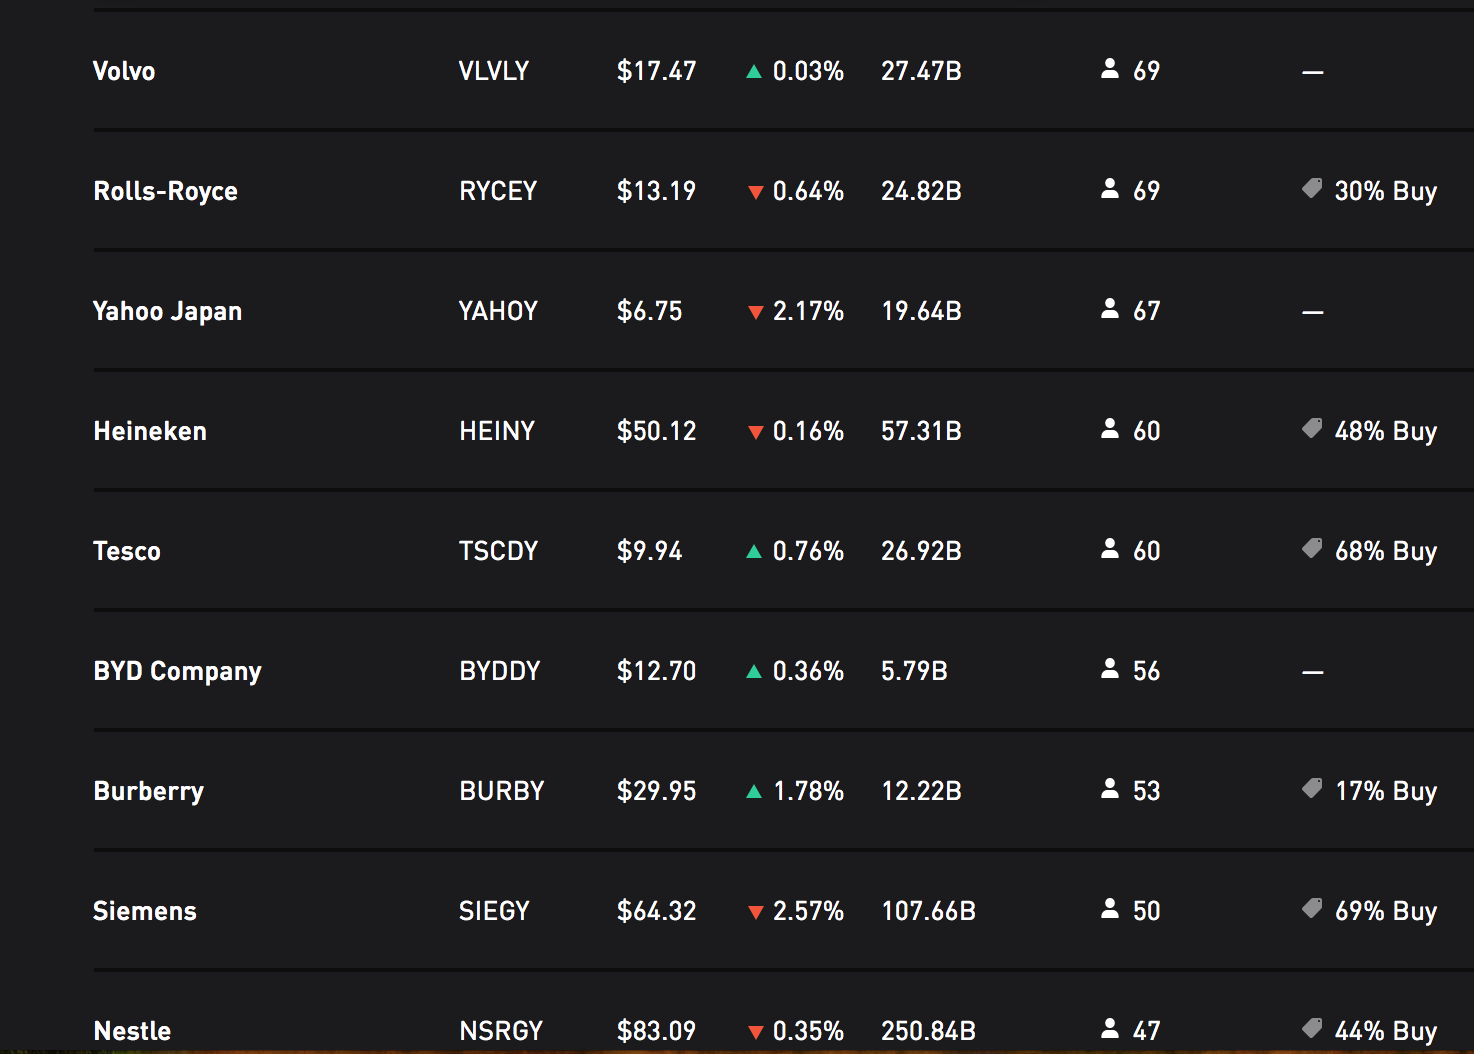Click Yahoo Japan's red down arrow
The image size is (1474, 1054).
[756, 312]
